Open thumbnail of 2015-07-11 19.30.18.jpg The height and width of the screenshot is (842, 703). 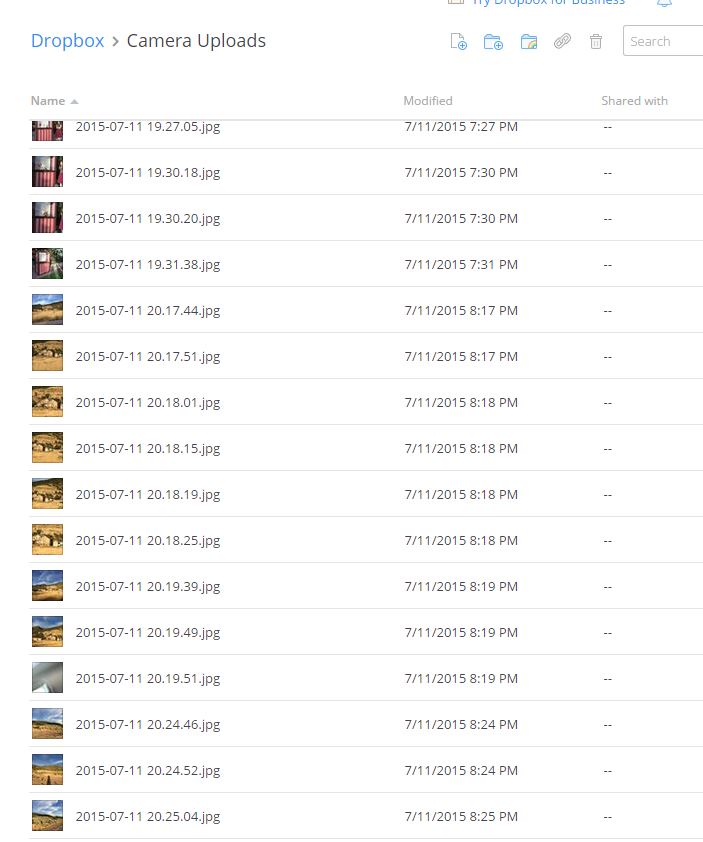pyautogui.click(x=47, y=171)
